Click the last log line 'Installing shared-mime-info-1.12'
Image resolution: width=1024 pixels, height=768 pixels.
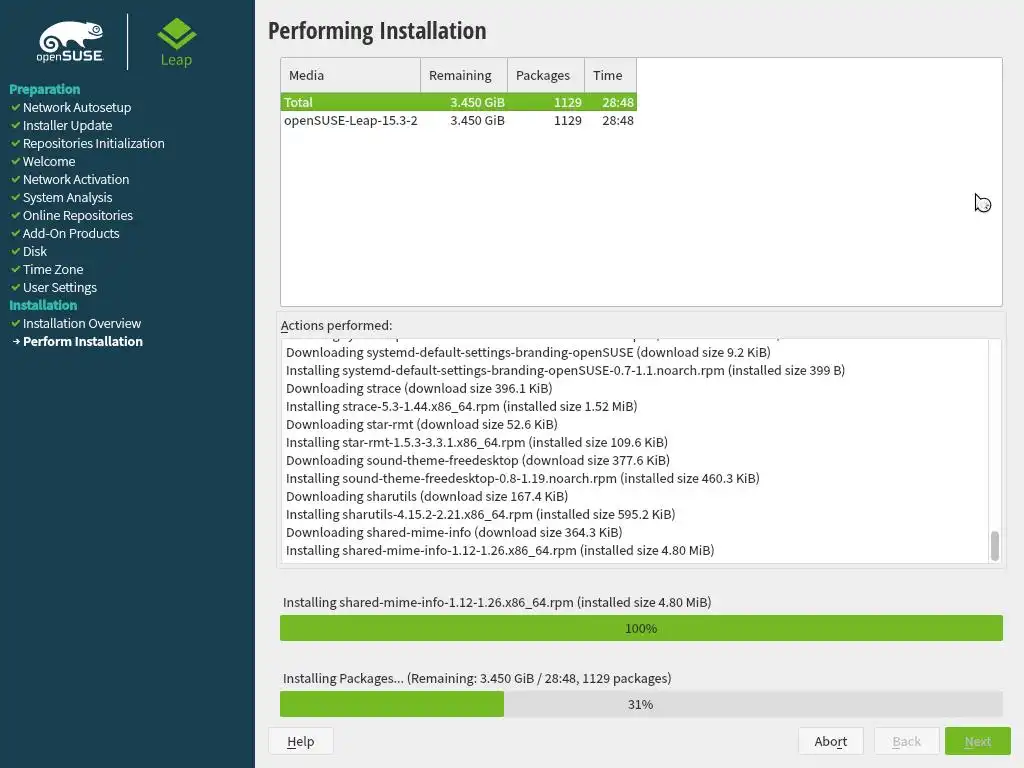[x=500, y=551]
